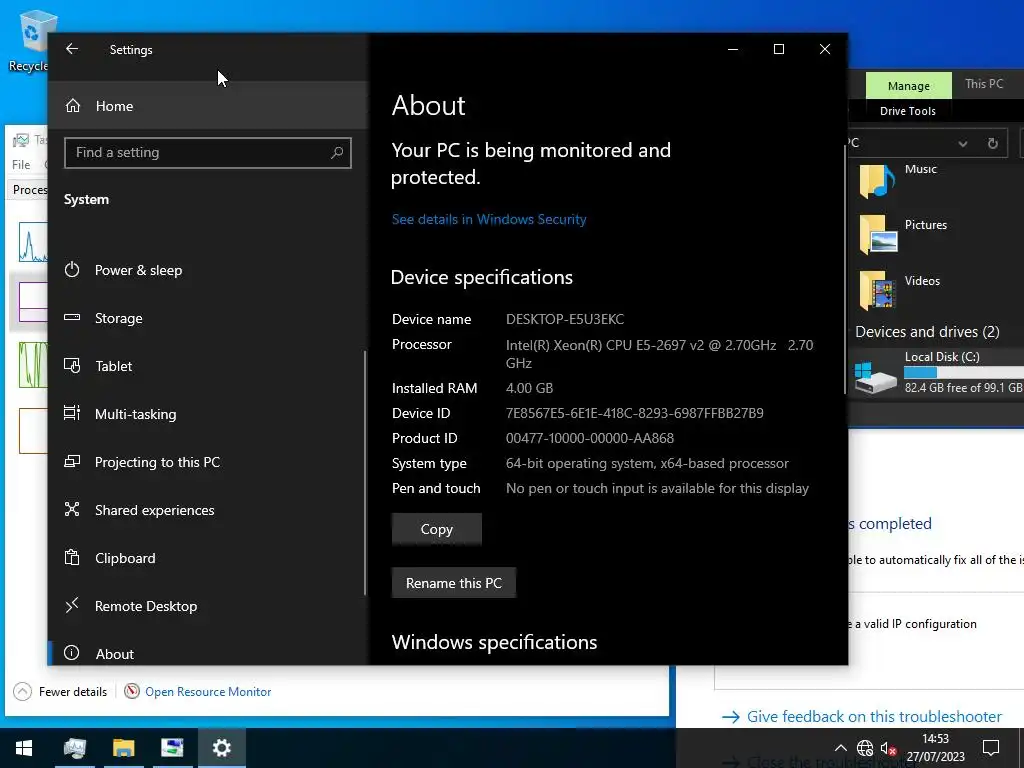Select Local Disk (C:) drive
Image resolution: width=1024 pixels, height=768 pixels.
pos(939,373)
